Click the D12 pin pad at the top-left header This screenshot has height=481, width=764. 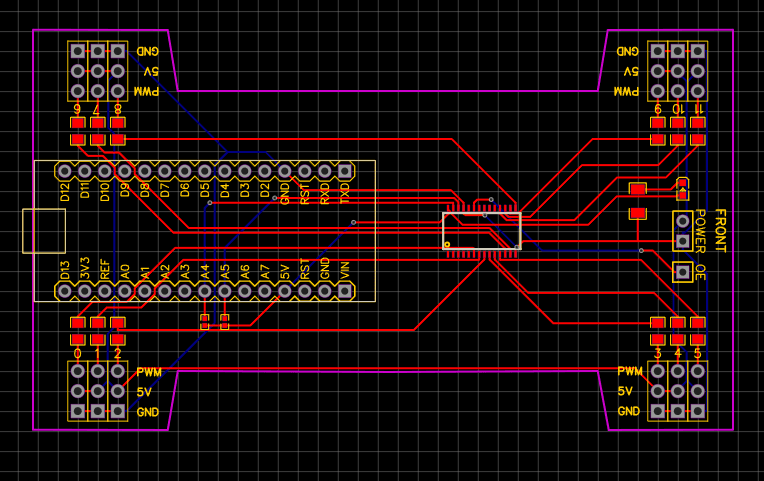coord(65,171)
